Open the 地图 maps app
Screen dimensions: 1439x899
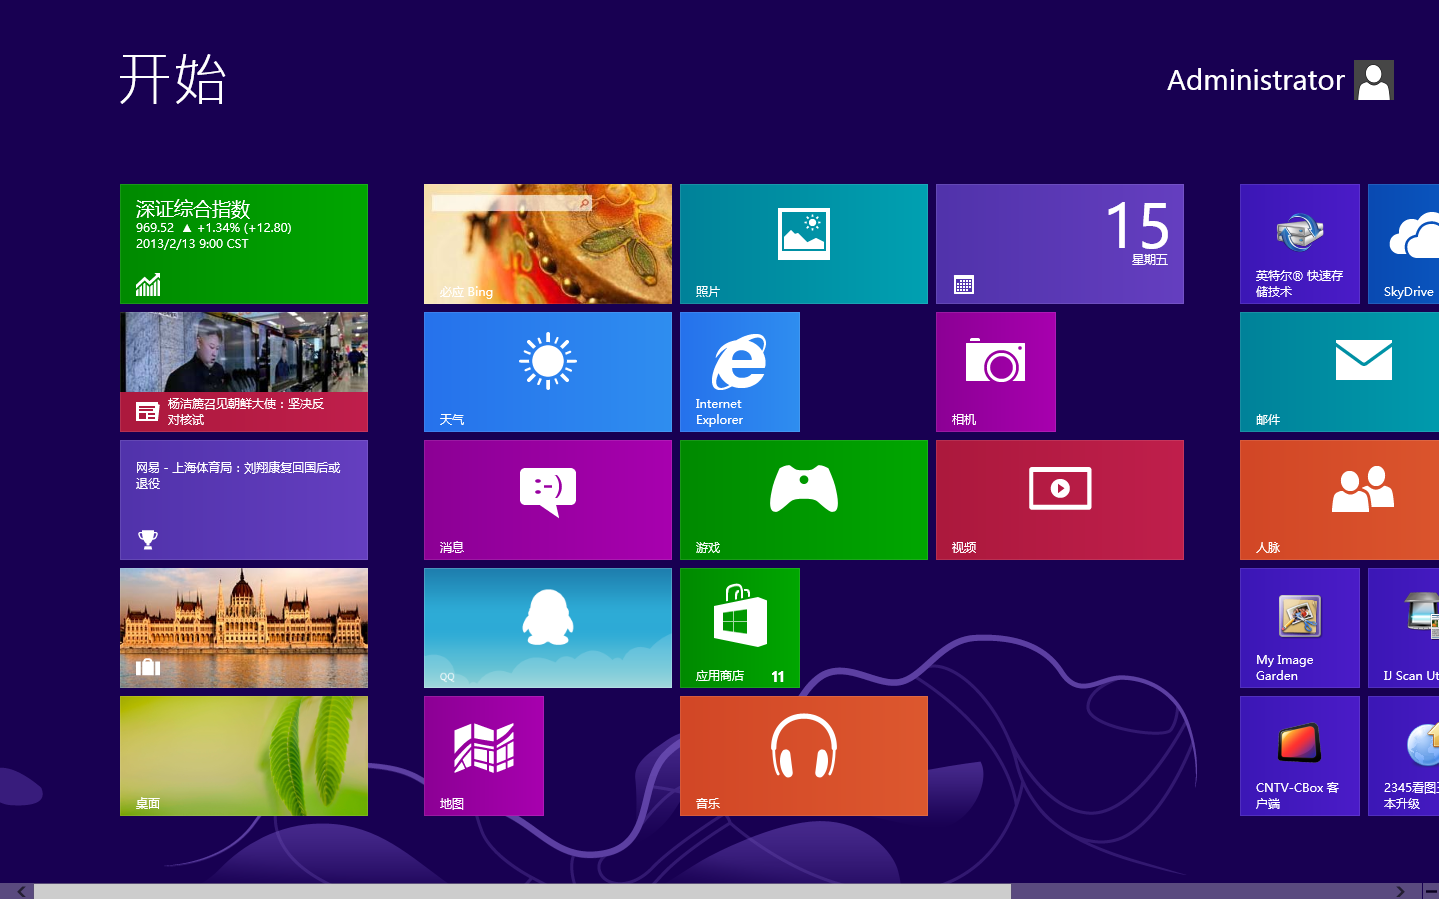[483, 755]
